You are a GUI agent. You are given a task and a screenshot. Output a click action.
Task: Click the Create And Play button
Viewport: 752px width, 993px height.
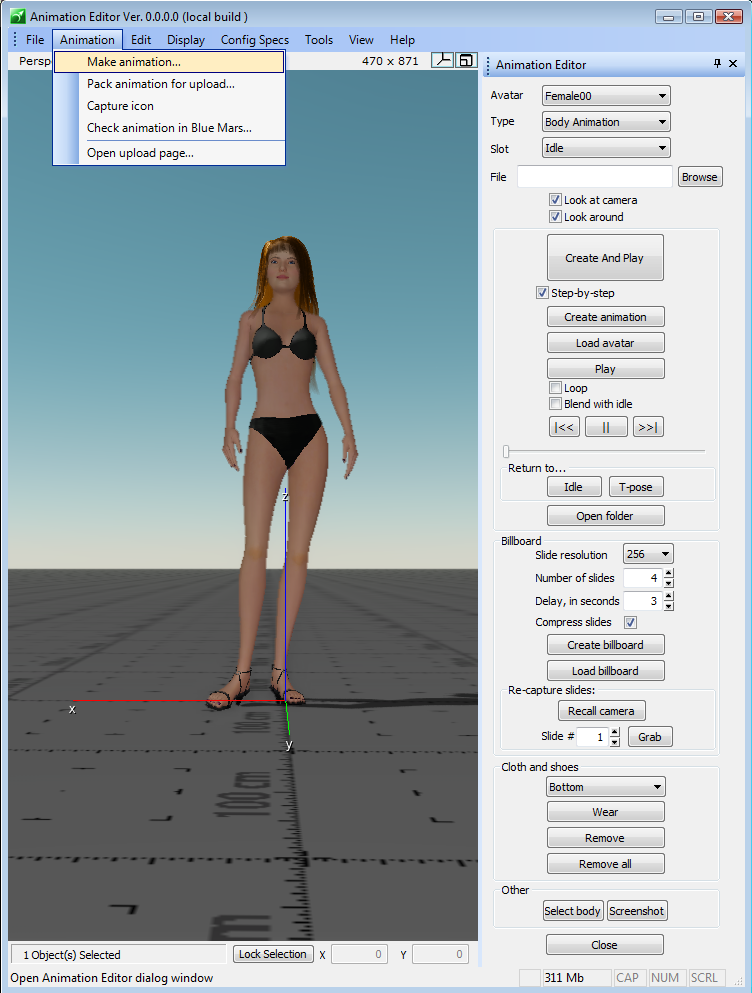pyautogui.click(x=605, y=258)
